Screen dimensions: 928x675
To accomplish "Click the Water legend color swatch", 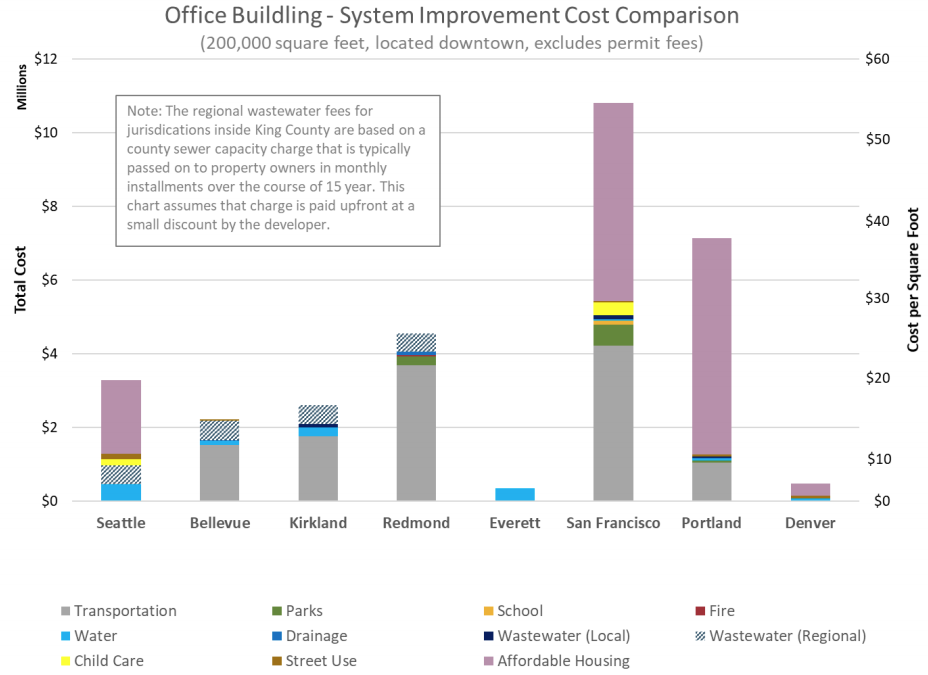I will click(x=66, y=636).
